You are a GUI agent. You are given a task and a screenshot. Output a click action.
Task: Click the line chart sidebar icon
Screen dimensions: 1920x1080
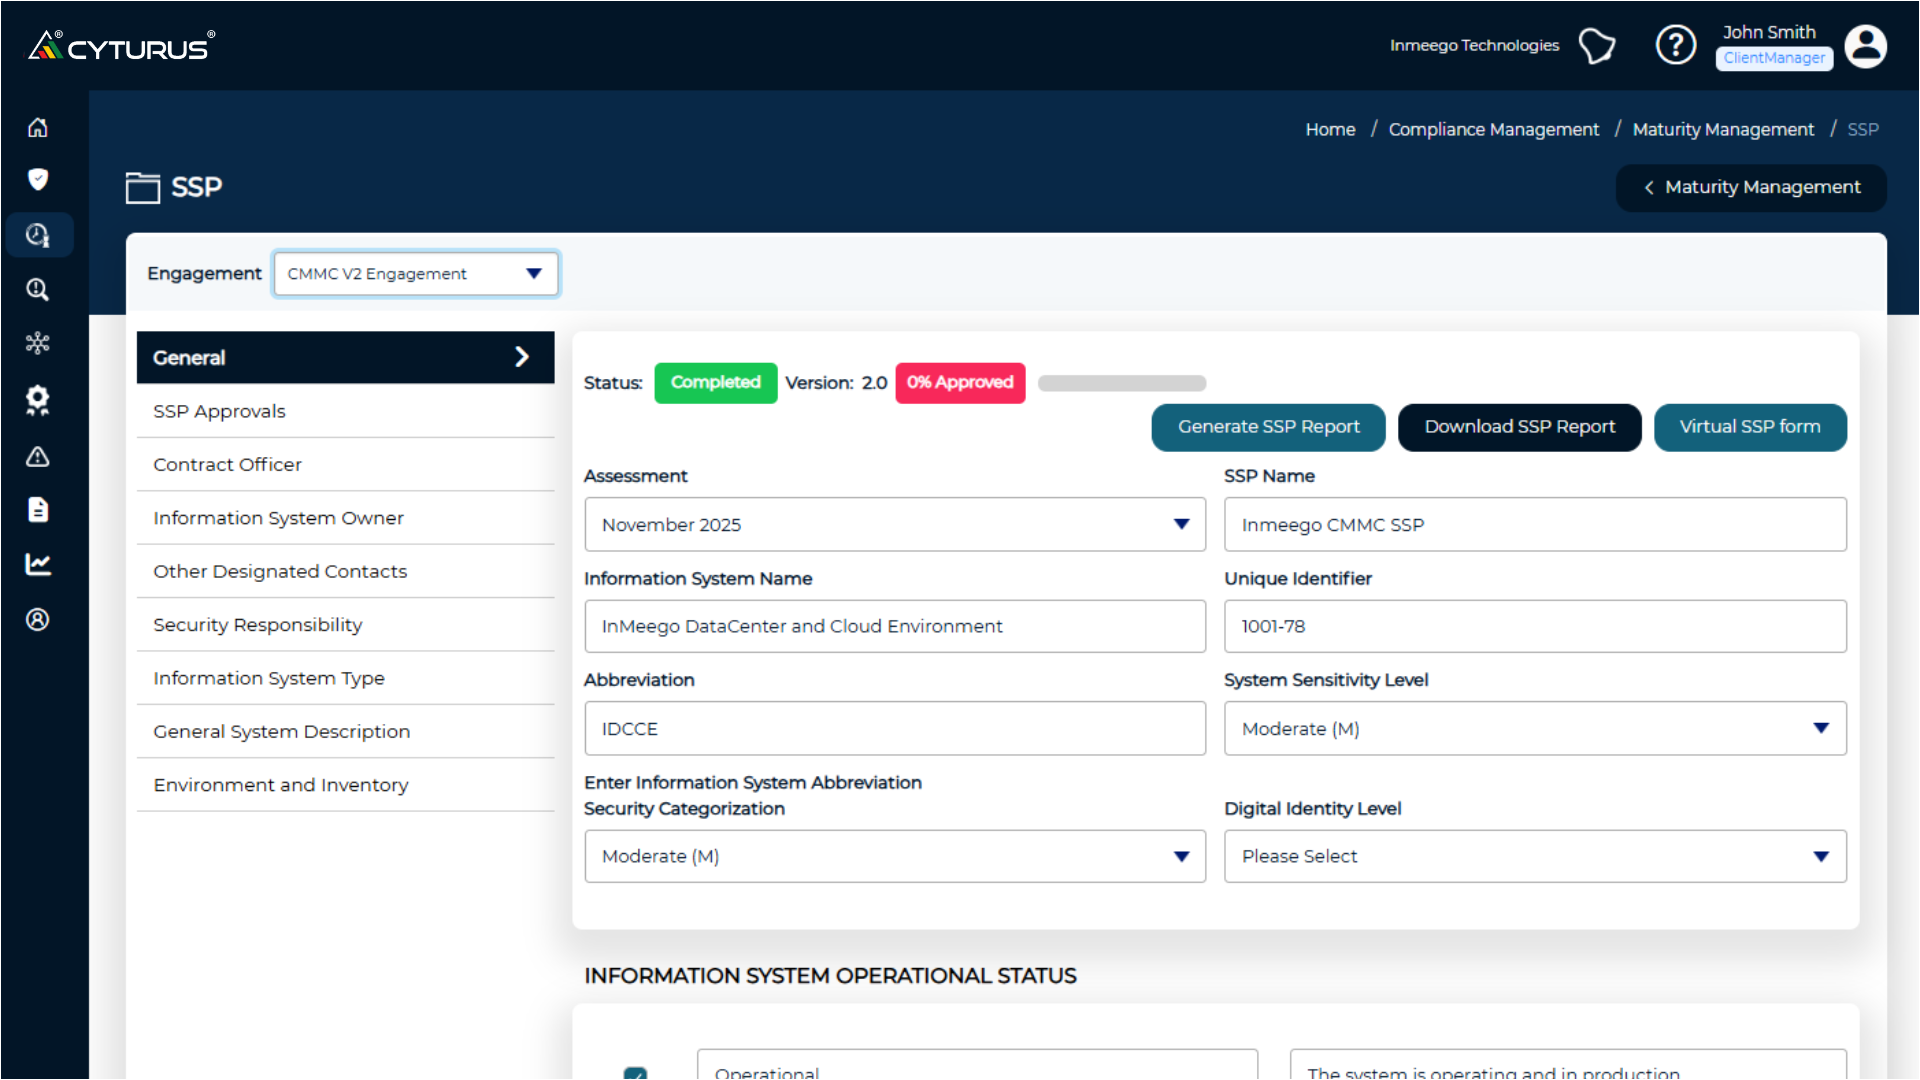pyautogui.click(x=38, y=564)
